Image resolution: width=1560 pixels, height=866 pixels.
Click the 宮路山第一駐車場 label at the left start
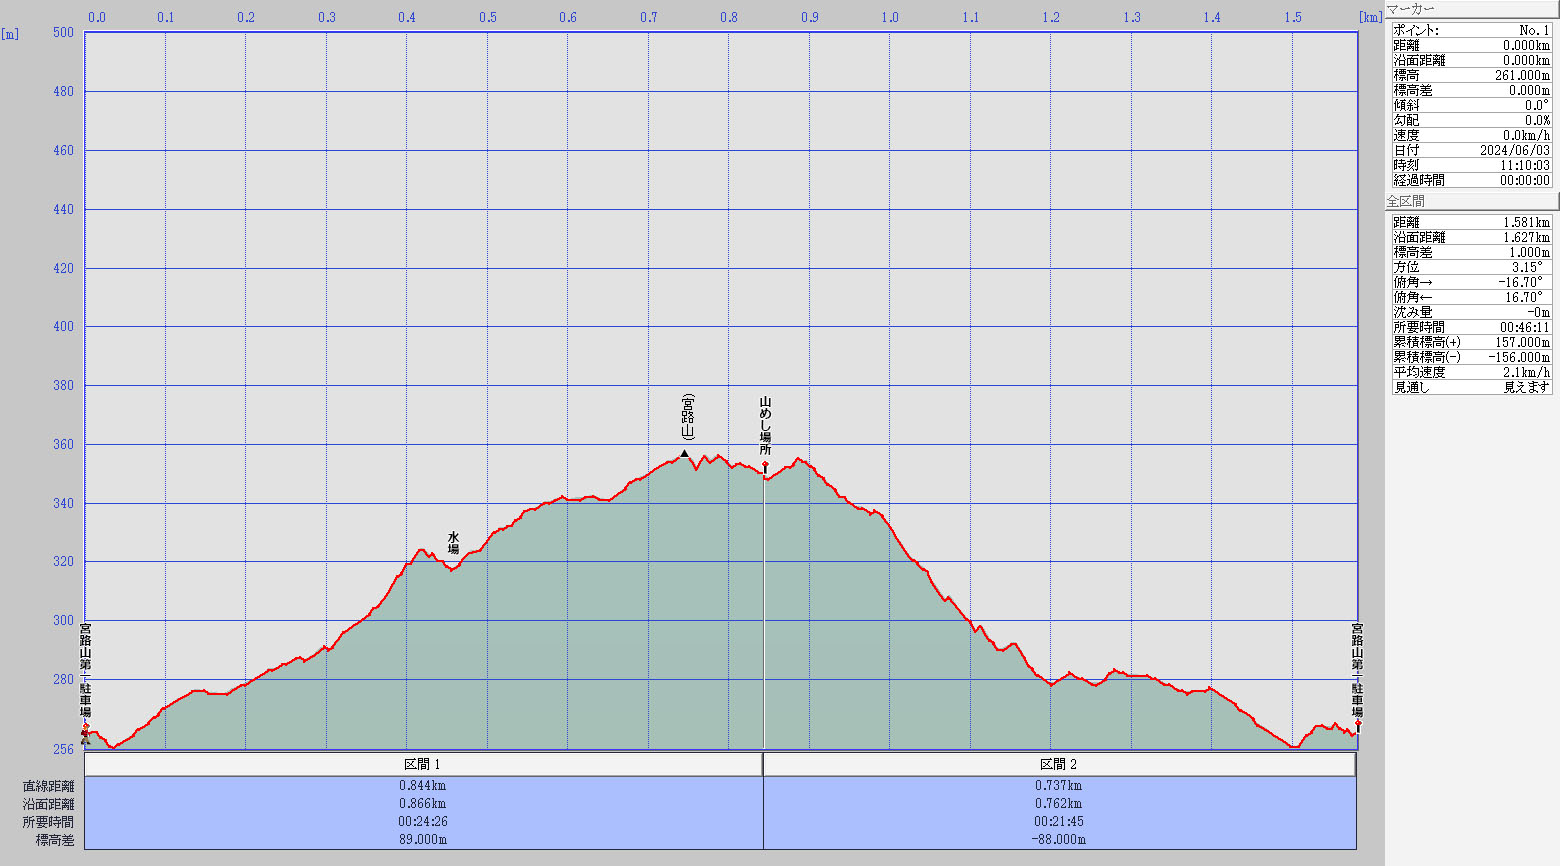click(85, 670)
